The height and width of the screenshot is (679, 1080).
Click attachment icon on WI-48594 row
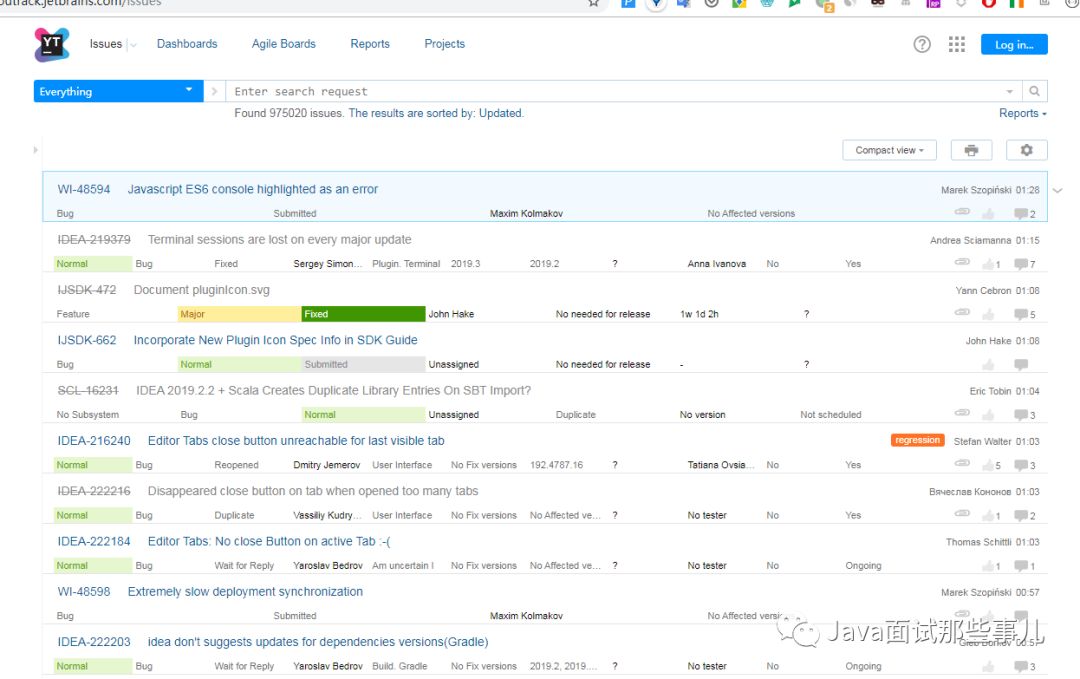[962, 212]
